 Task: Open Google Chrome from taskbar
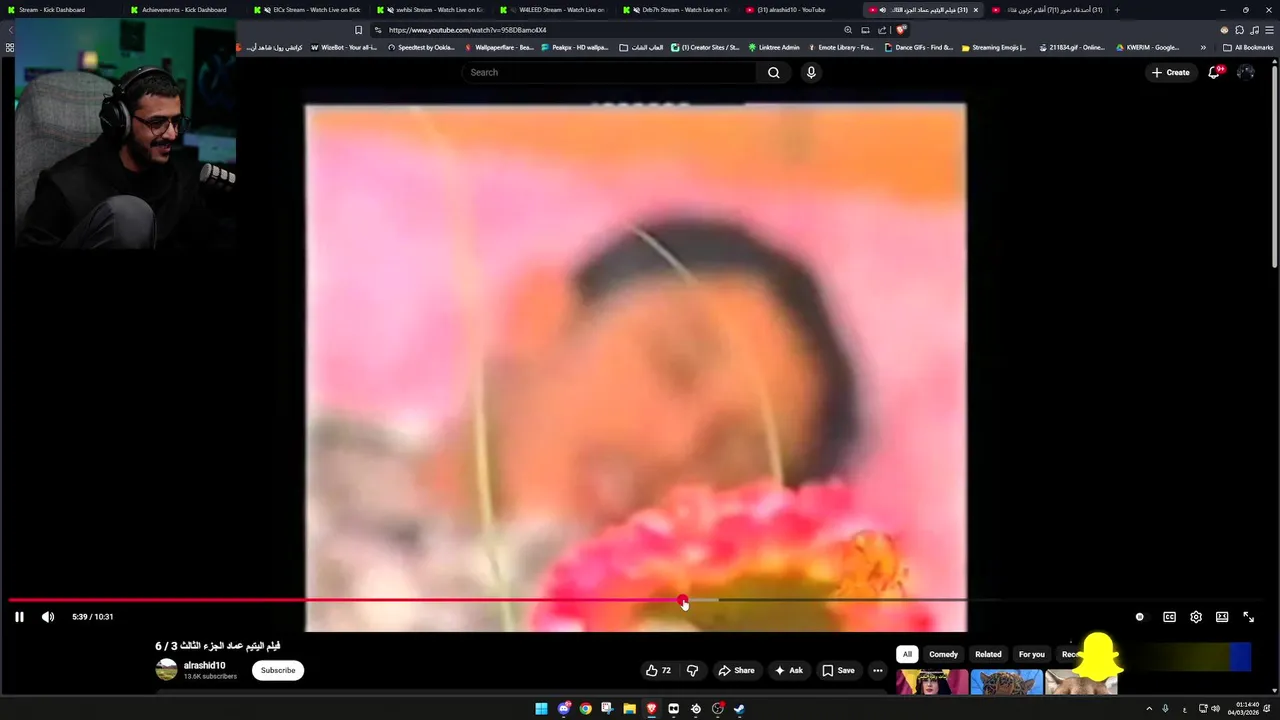click(x=586, y=709)
